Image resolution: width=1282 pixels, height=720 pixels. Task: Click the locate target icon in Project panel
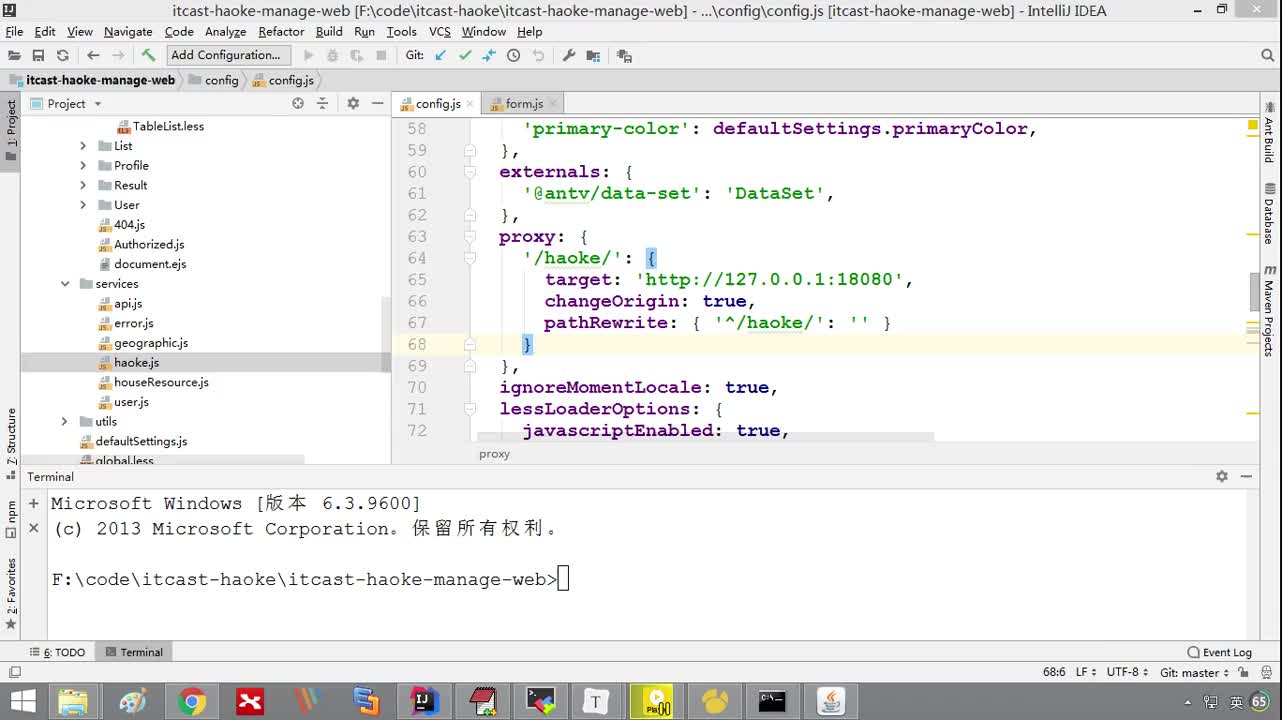point(298,103)
